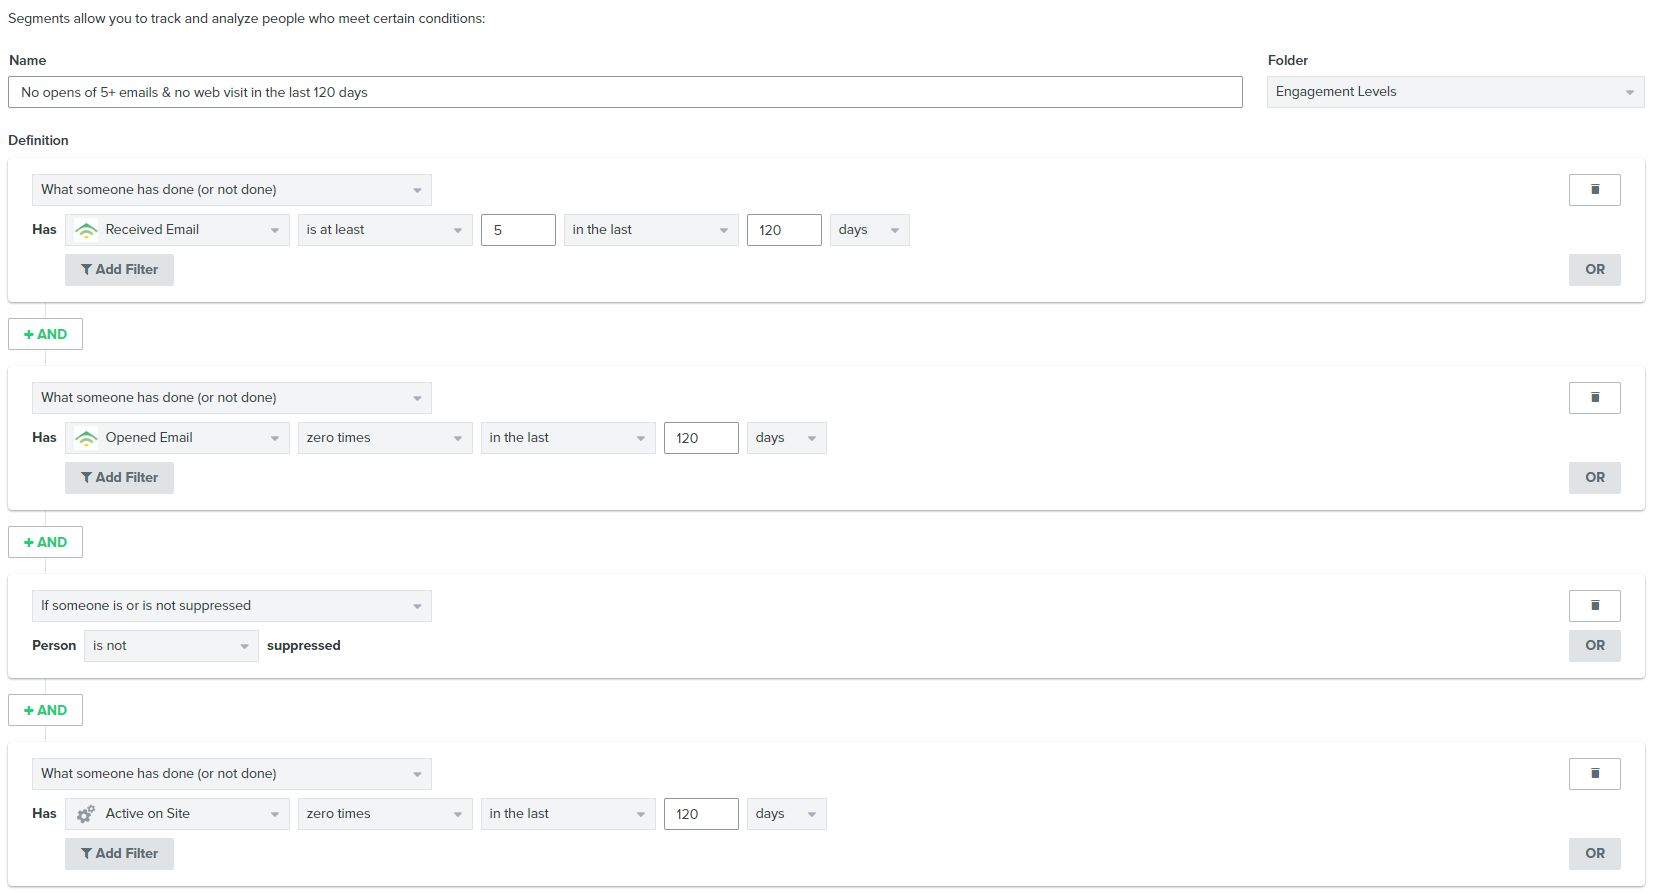Screen dimensions: 1663x893
Task: Change 'zero times' dropdown in Active on Site row
Action: (x=385, y=814)
